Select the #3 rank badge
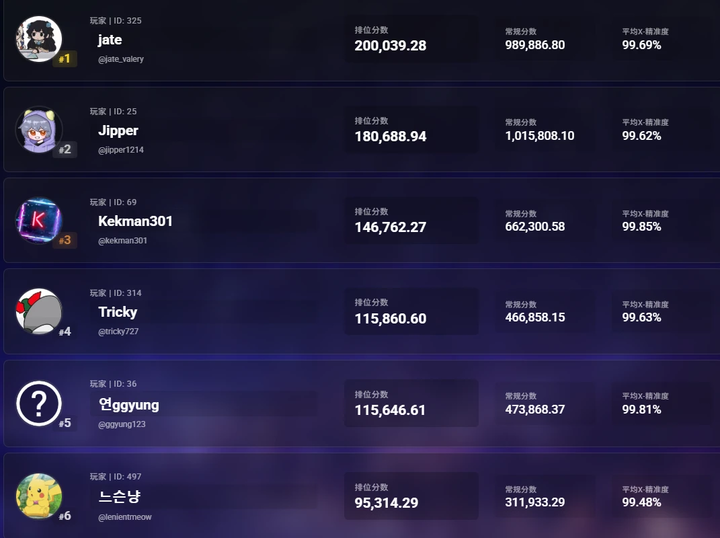 click(x=65, y=241)
